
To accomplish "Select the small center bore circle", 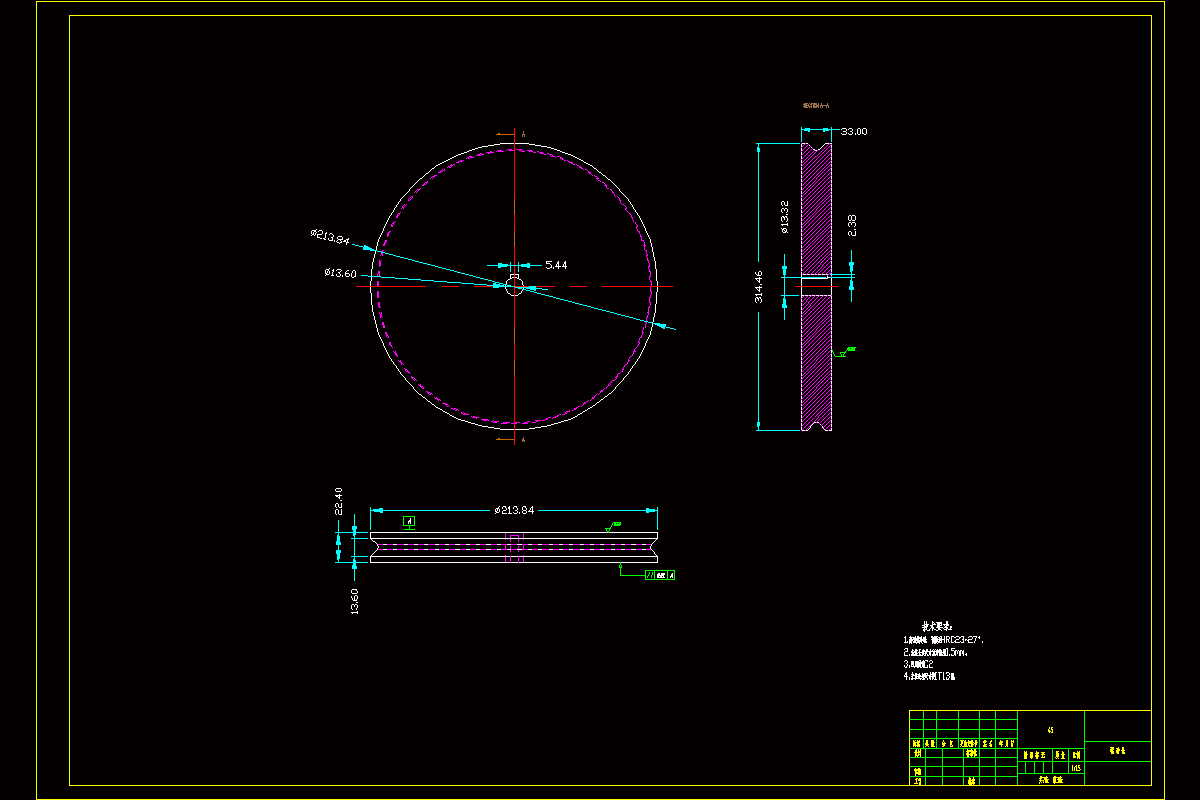I will click(514, 286).
